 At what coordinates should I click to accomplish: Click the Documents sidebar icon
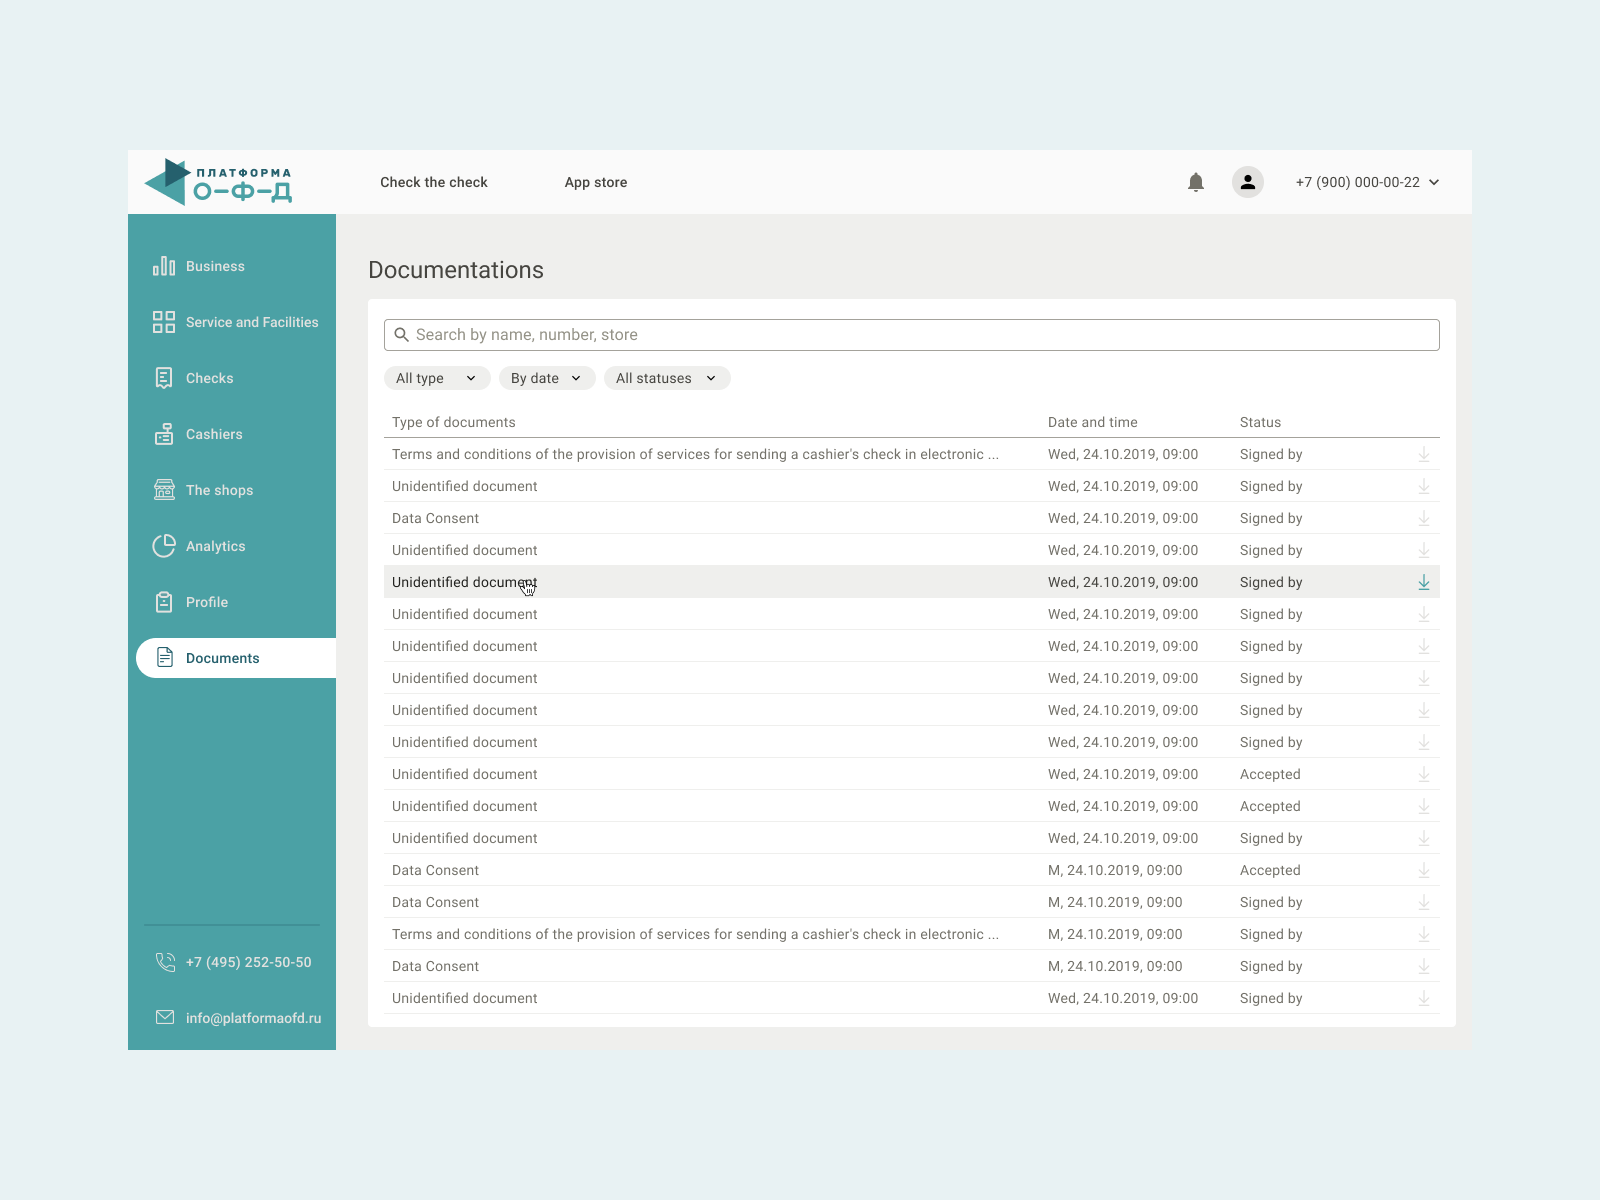point(164,658)
